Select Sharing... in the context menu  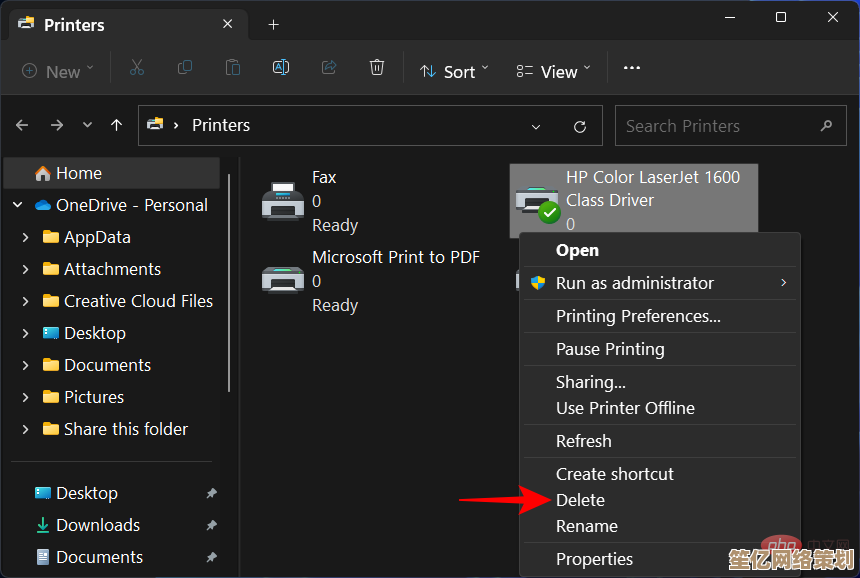click(x=660, y=382)
